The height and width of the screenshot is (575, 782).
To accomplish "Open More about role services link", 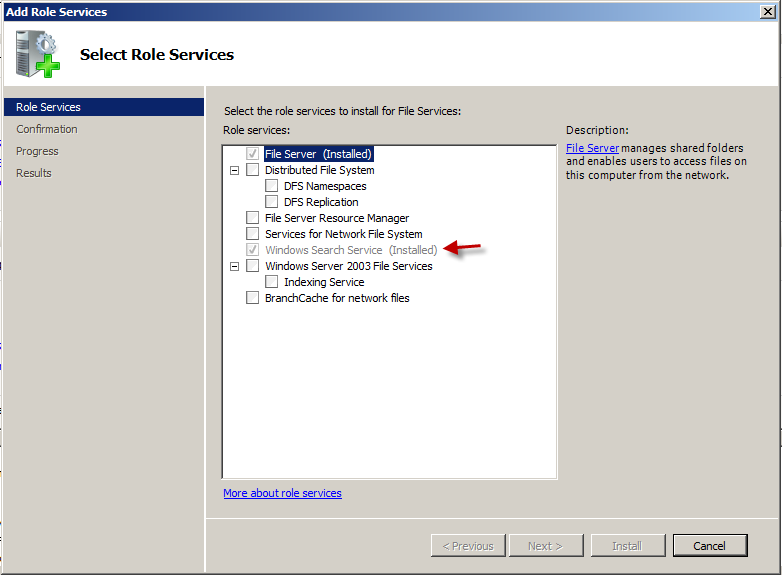I will [x=282, y=493].
